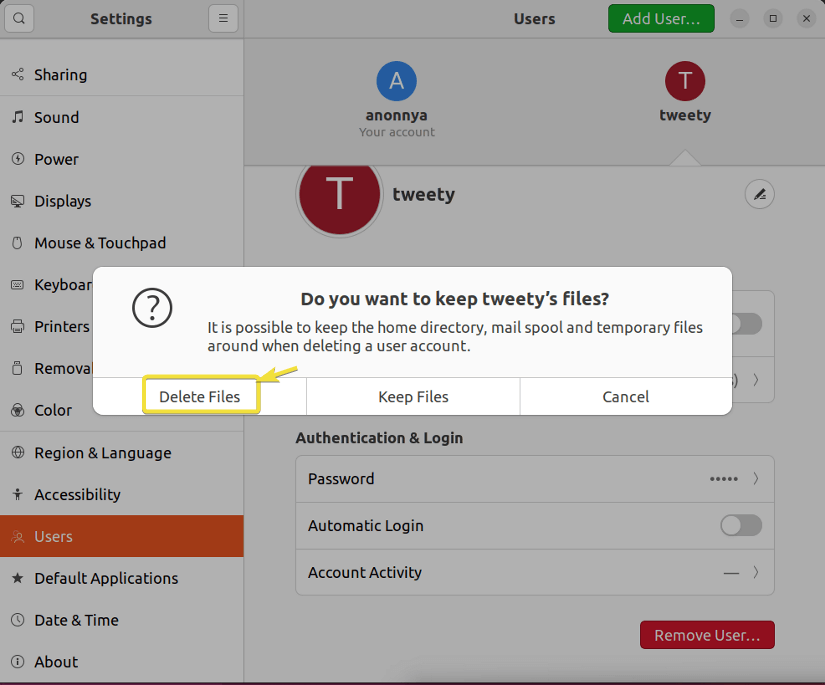This screenshot has width=825, height=685.
Task: Click the Settings title text
Action: click(x=121, y=19)
